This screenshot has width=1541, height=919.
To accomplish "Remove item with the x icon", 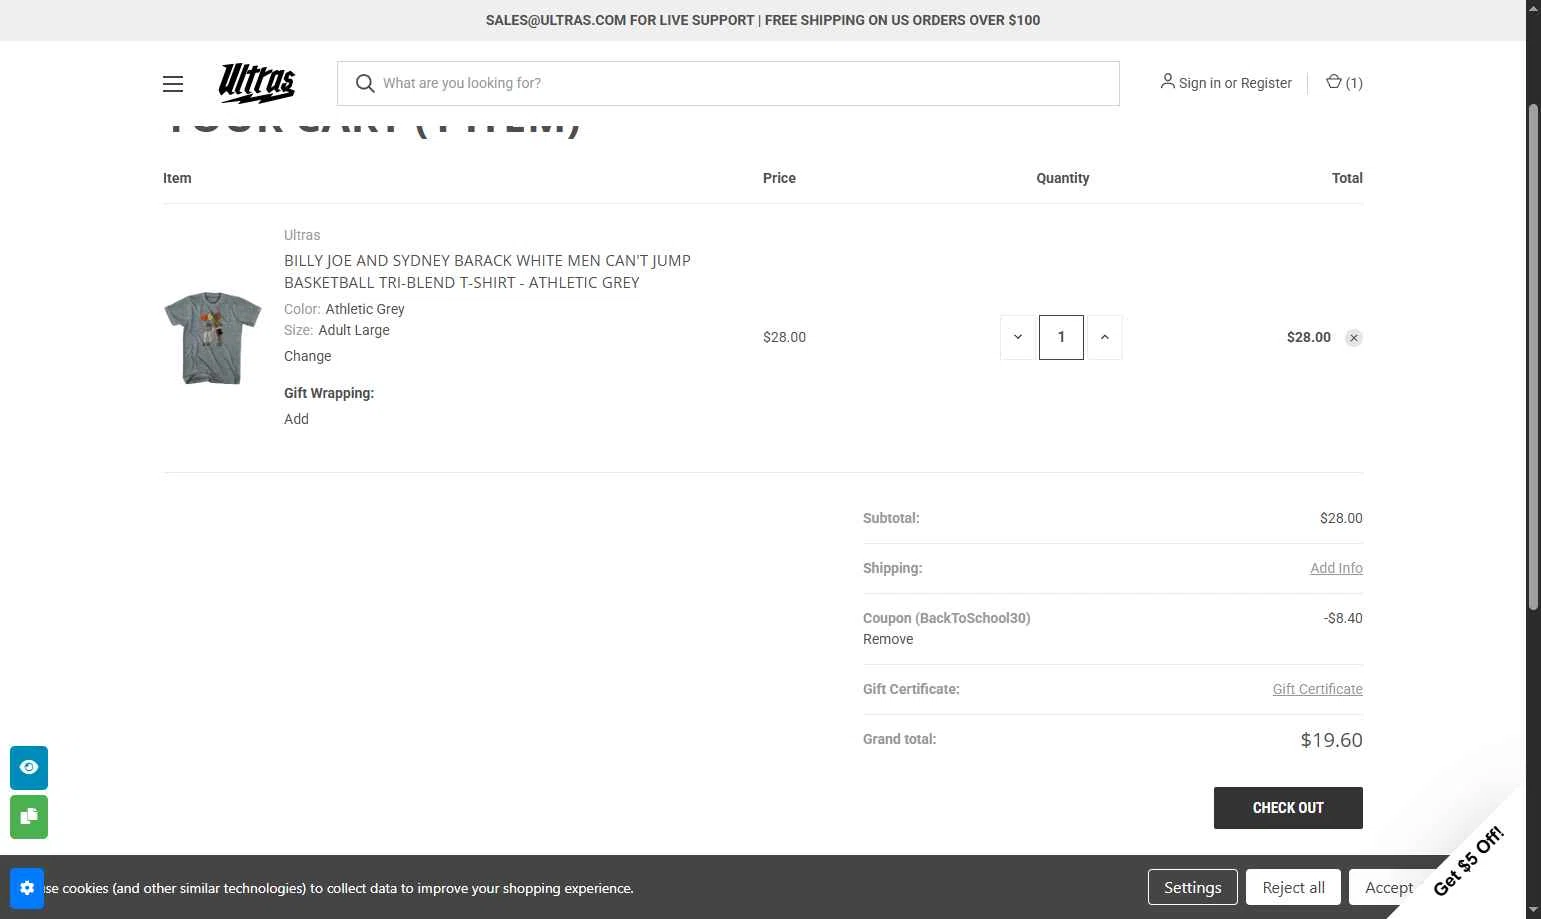I will click(x=1353, y=338).
